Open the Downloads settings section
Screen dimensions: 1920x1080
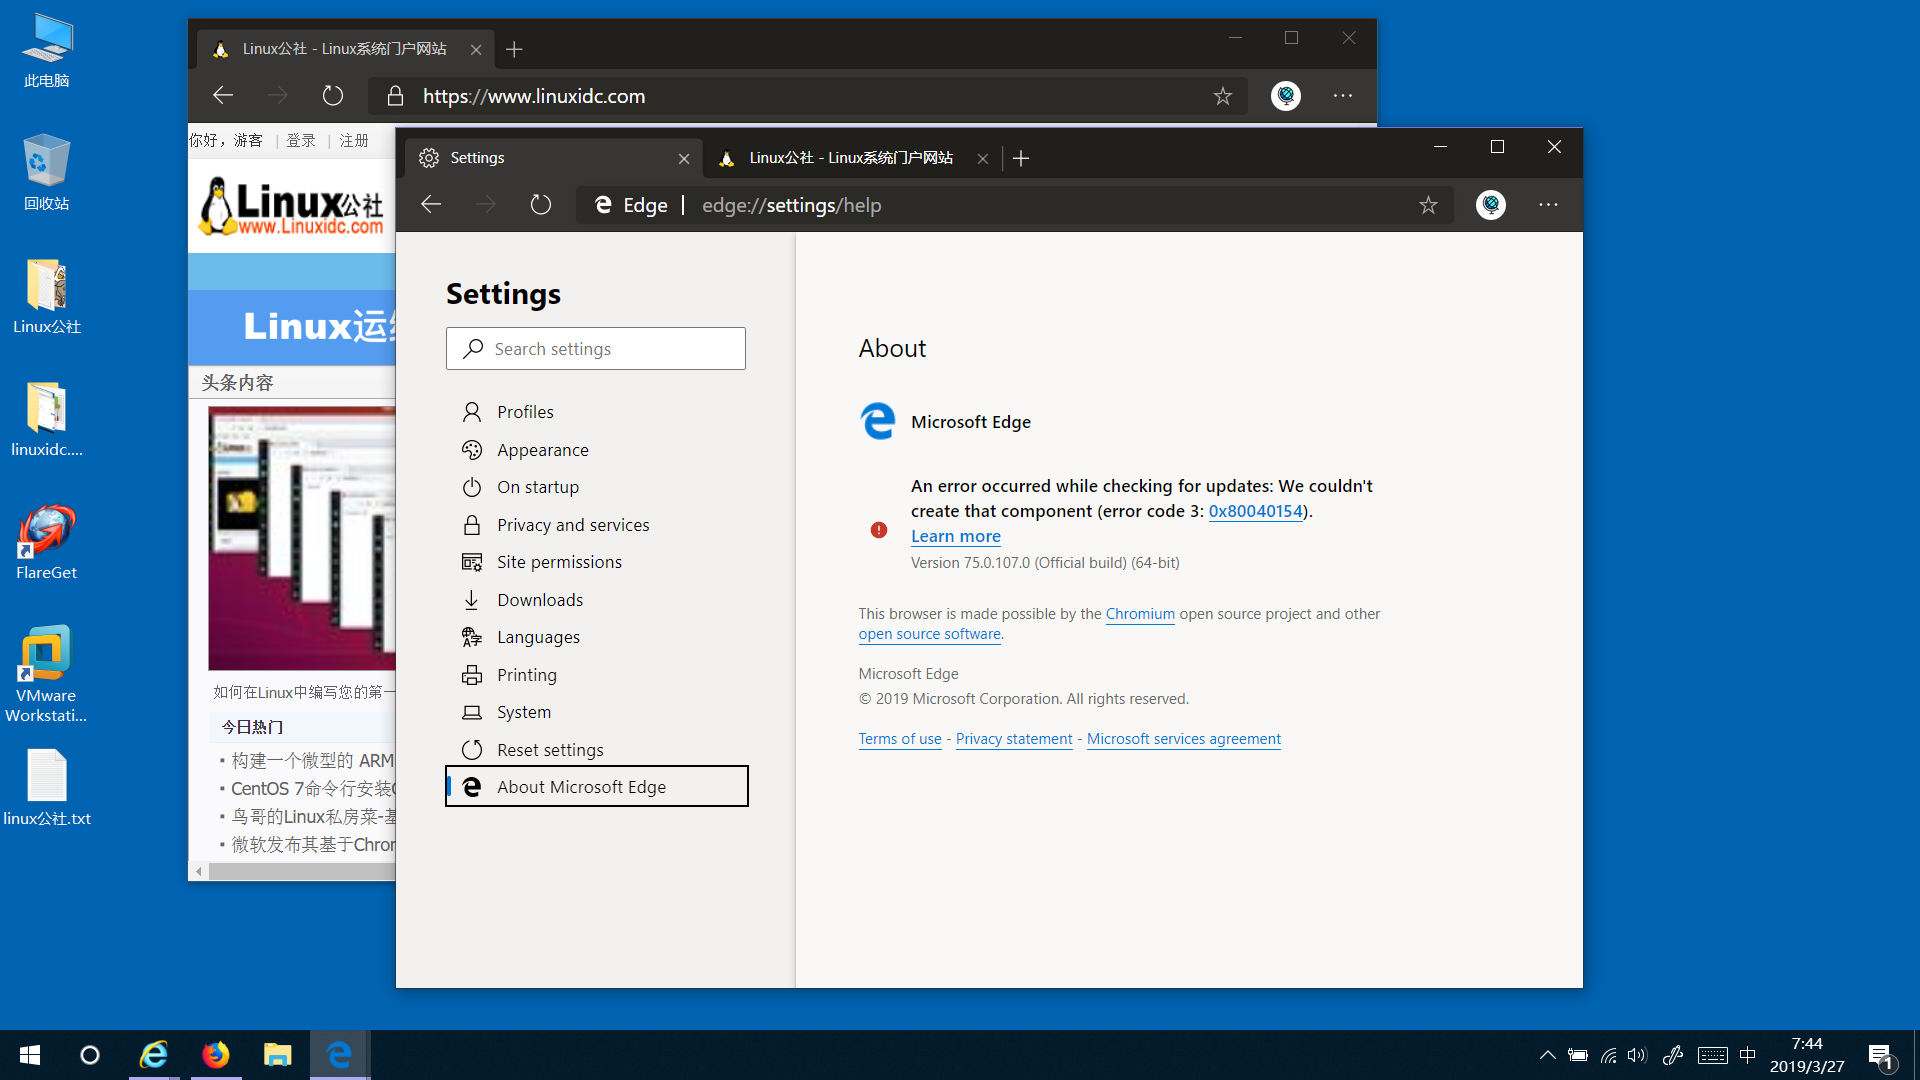(x=596, y=600)
